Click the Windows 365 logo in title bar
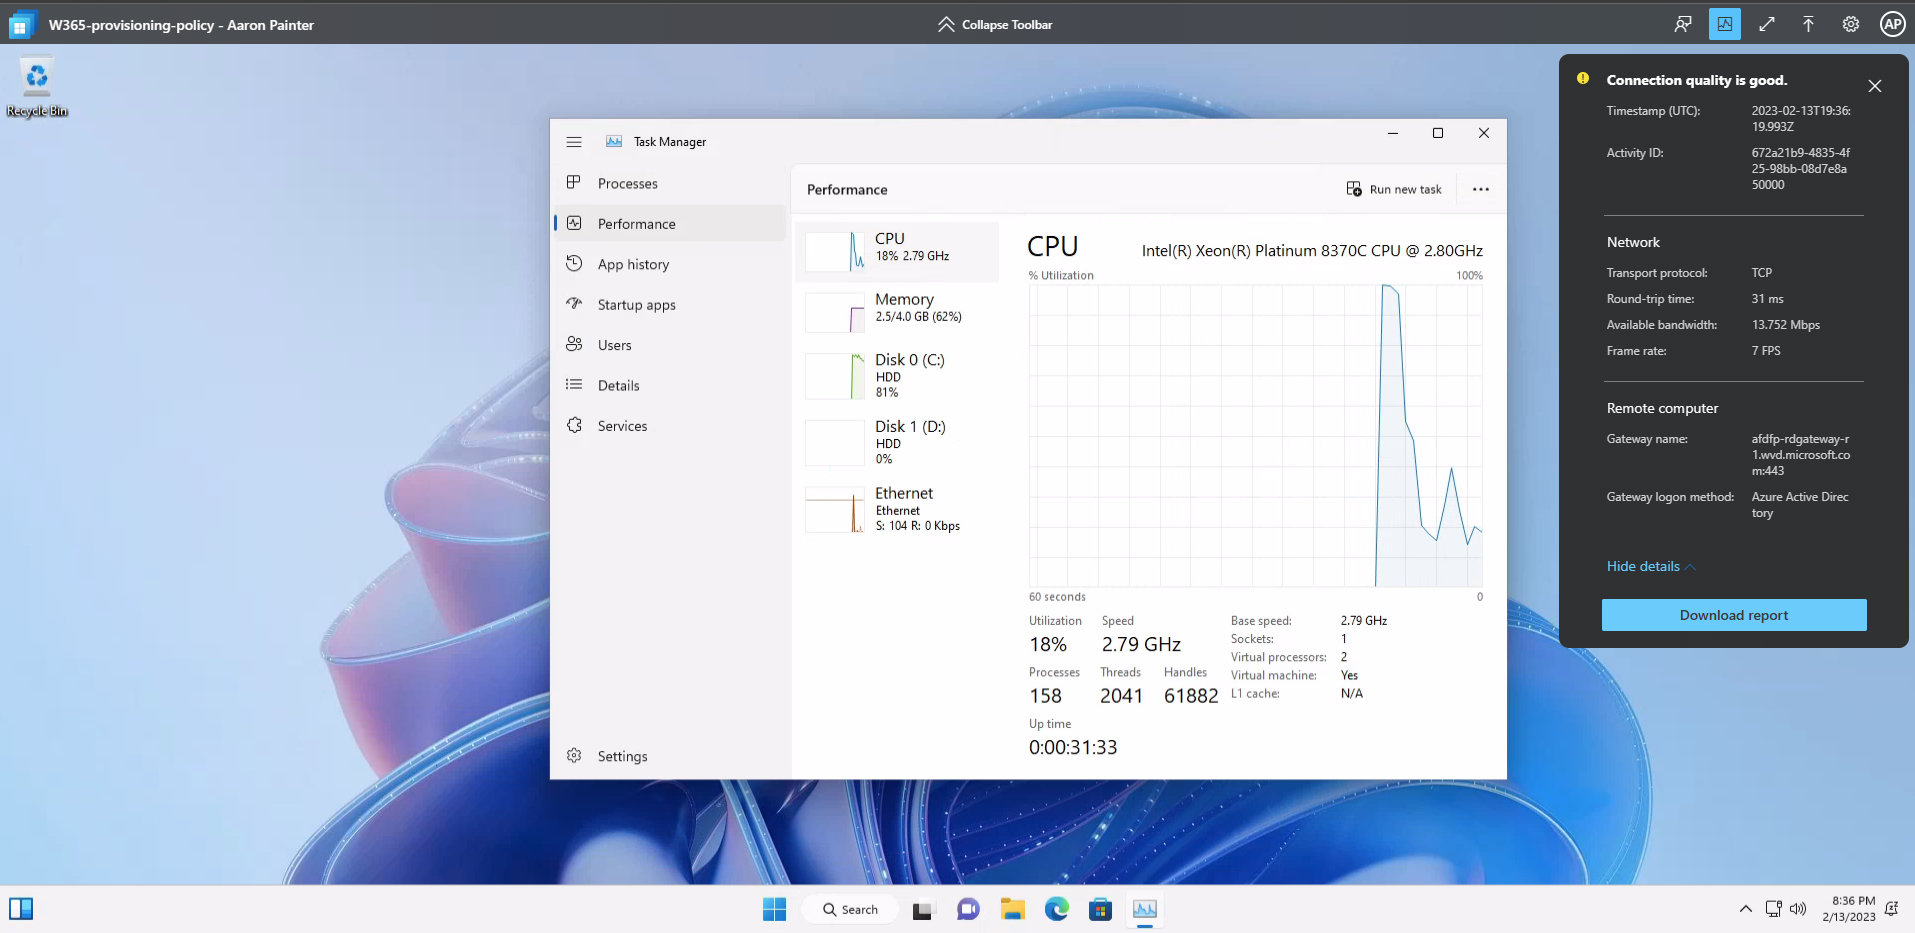The height and width of the screenshot is (933, 1915). coord(21,25)
